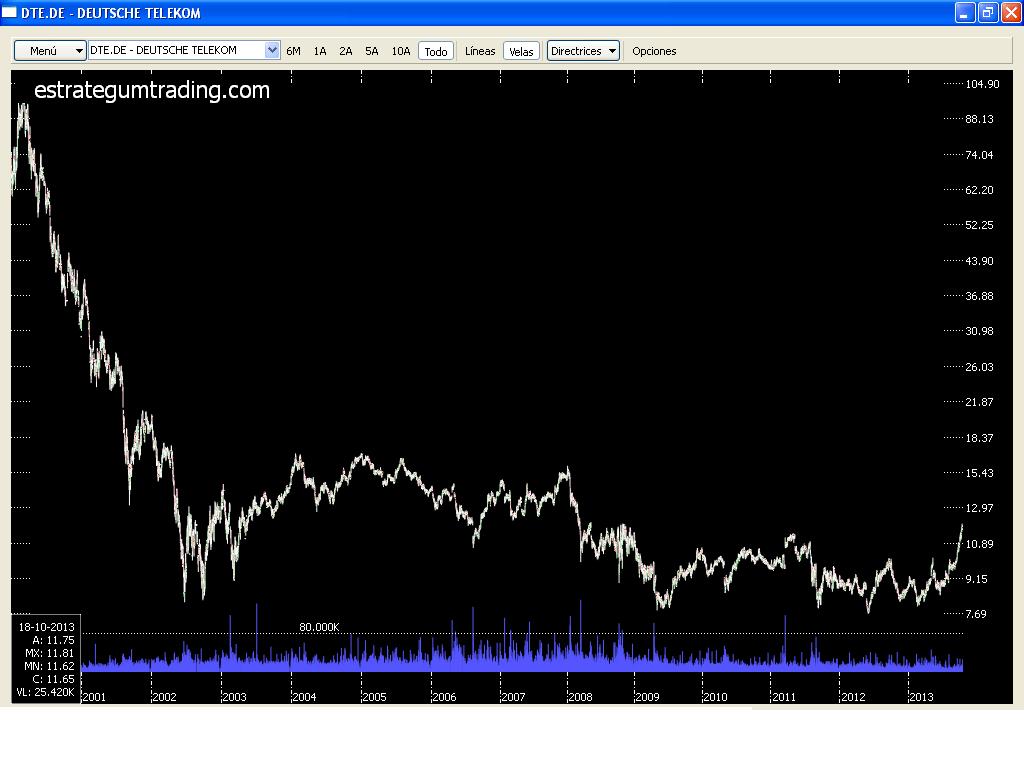The image size is (1024, 768).
Task: Click the VL: 25.420K volume value
Action: click(x=46, y=692)
